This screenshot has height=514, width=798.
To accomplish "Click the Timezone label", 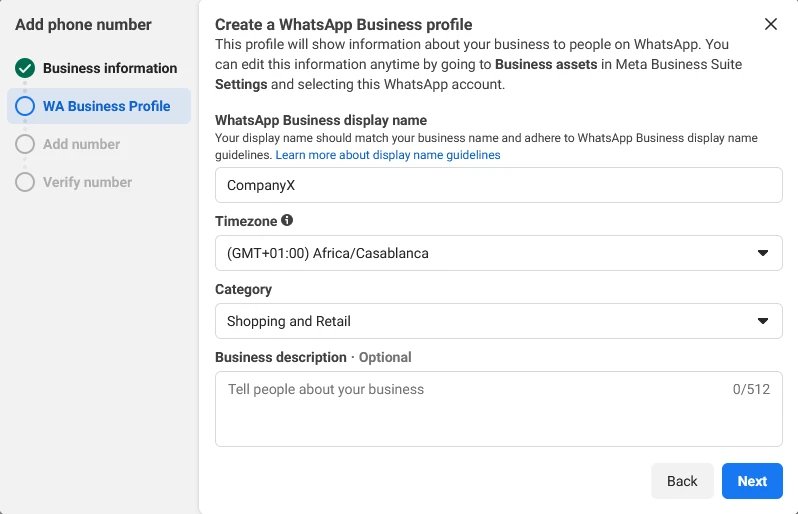I will point(246,221).
